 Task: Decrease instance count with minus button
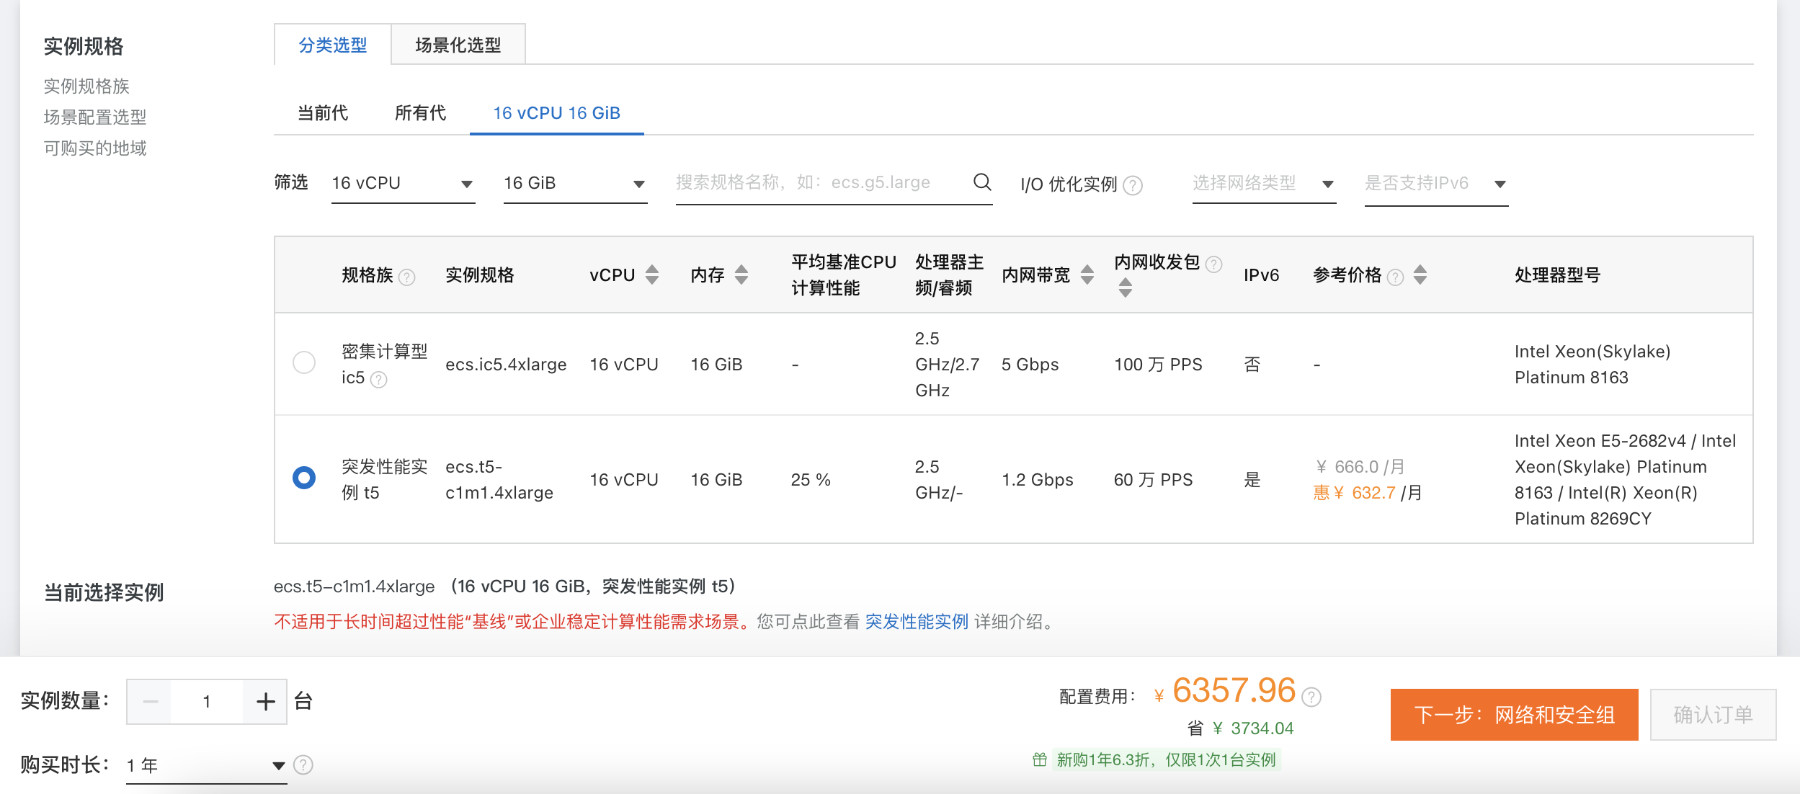point(150,702)
